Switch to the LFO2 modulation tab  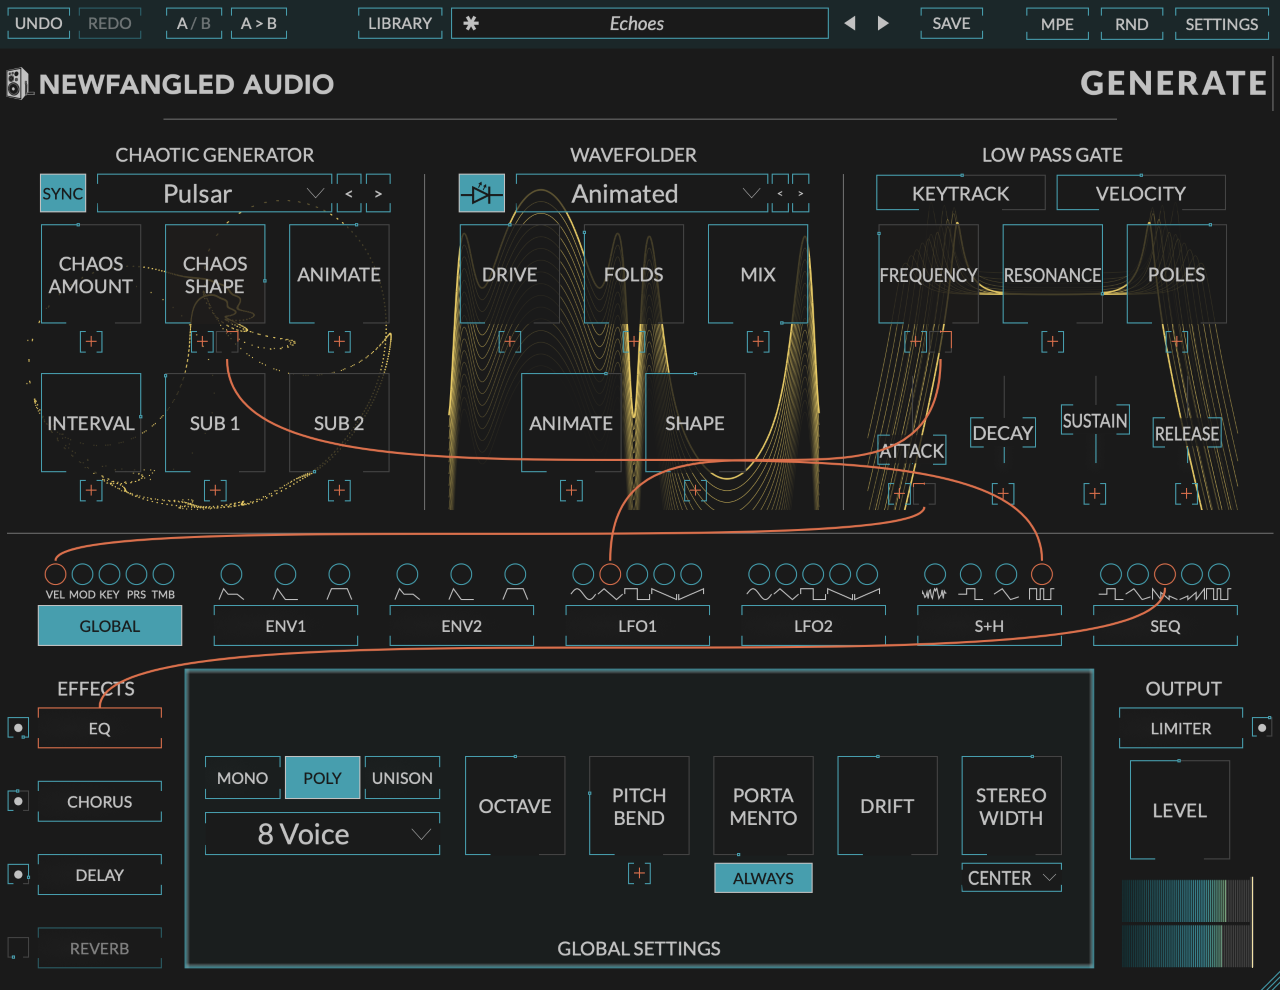813,625
